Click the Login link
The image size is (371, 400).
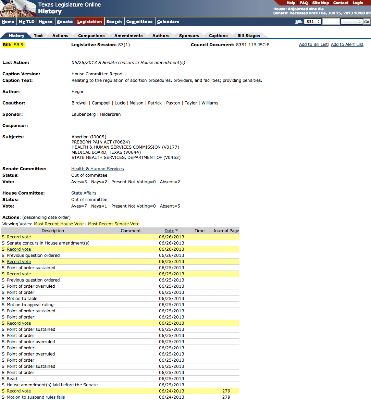[x=358, y=3]
